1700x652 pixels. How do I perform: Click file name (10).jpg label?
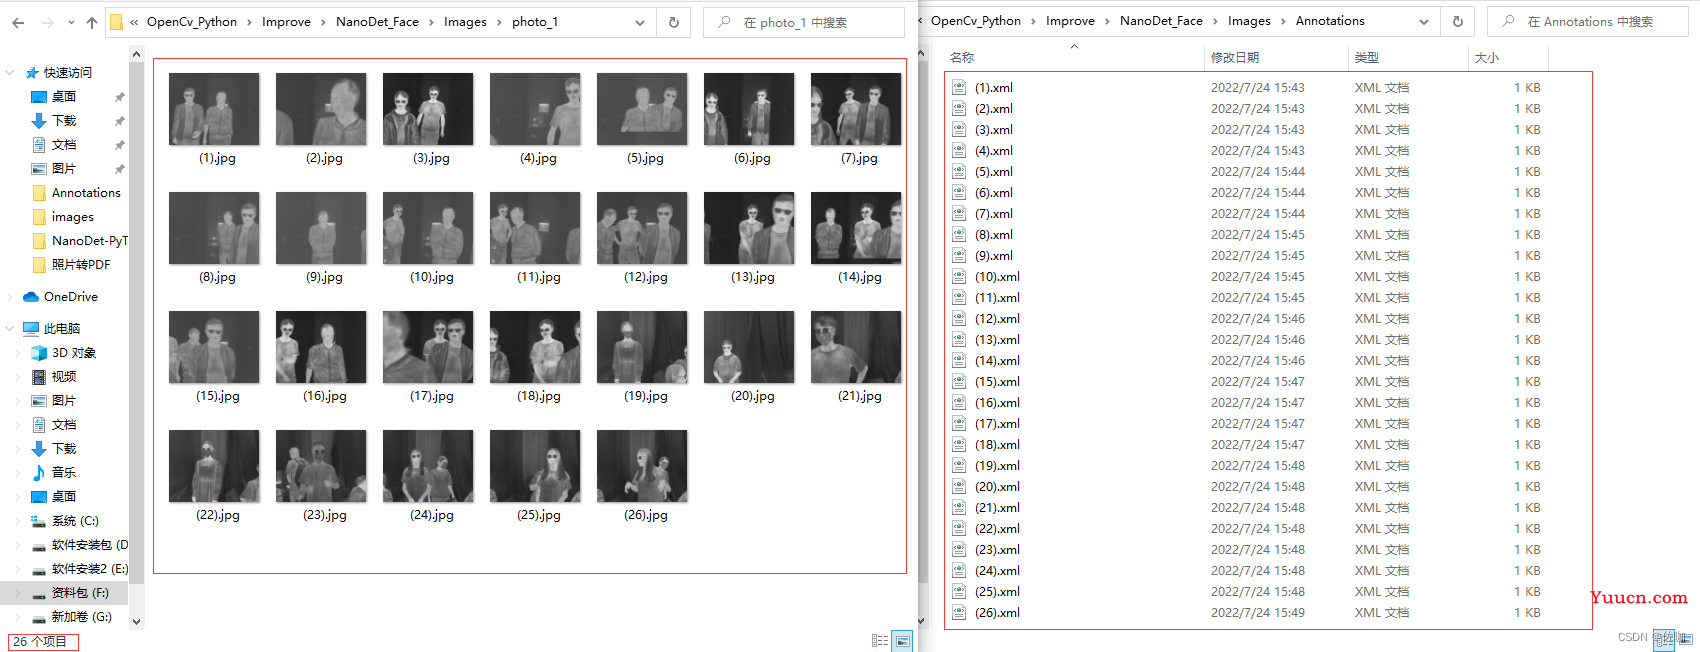pos(432,277)
